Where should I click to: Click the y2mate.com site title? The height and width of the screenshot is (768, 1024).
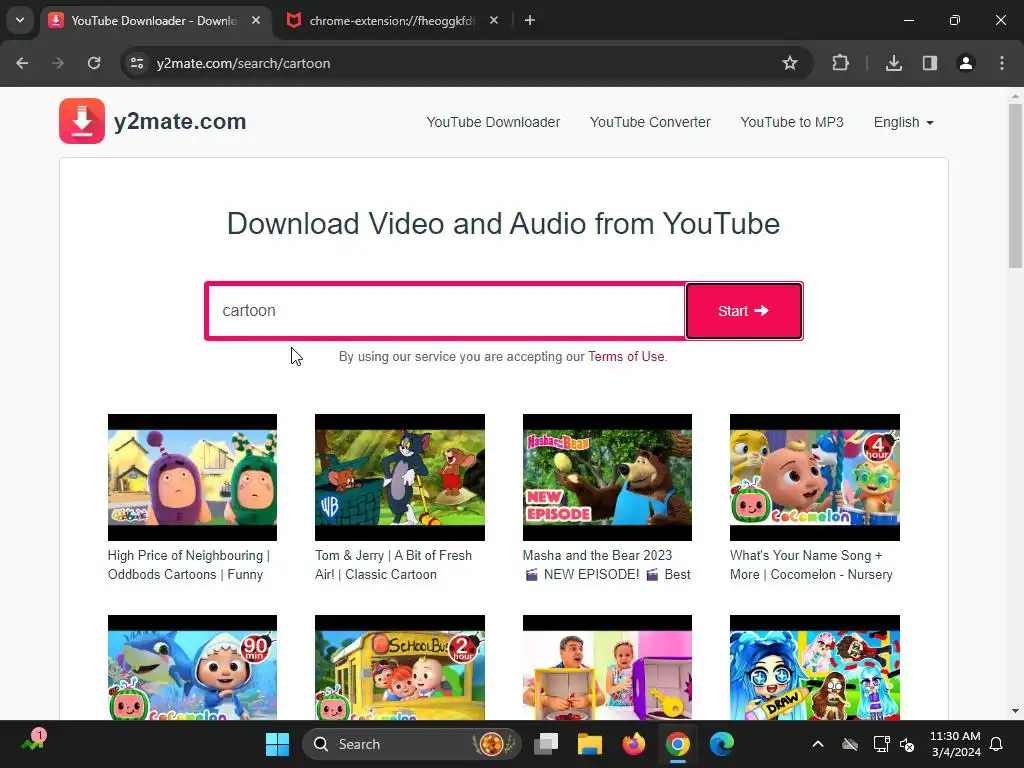(x=180, y=121)
